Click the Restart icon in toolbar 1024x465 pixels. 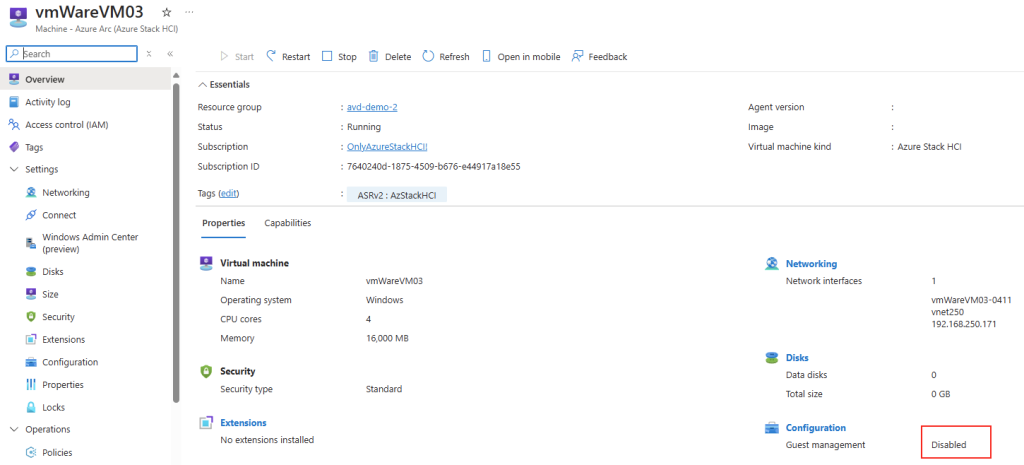coord(272,56)
